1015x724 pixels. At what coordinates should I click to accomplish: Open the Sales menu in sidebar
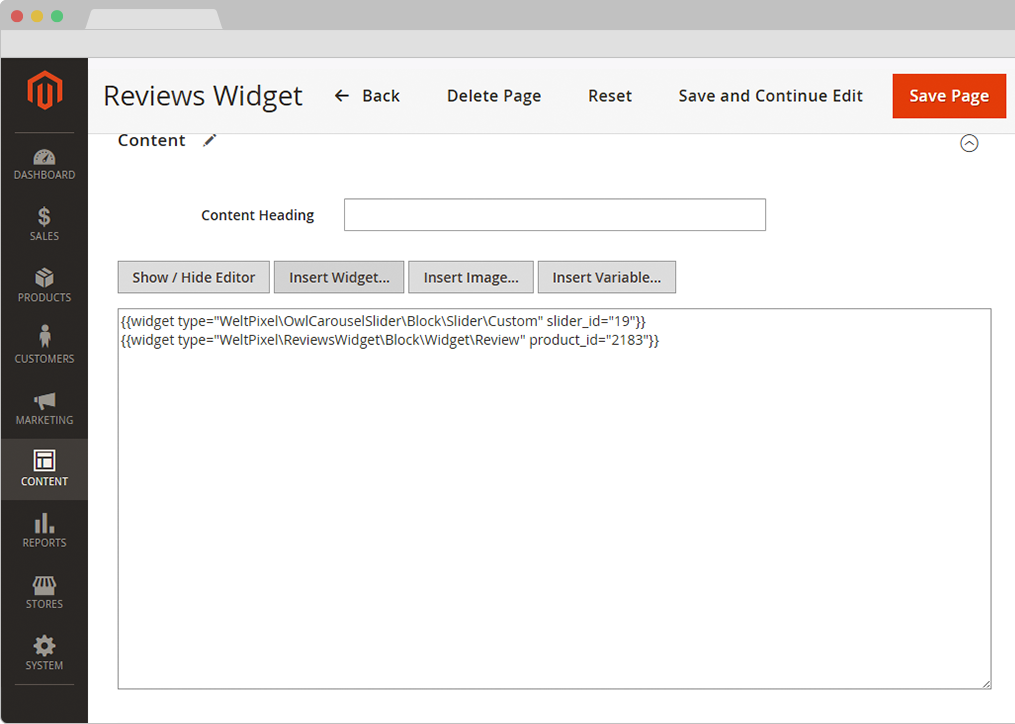[x=44, y=225]
